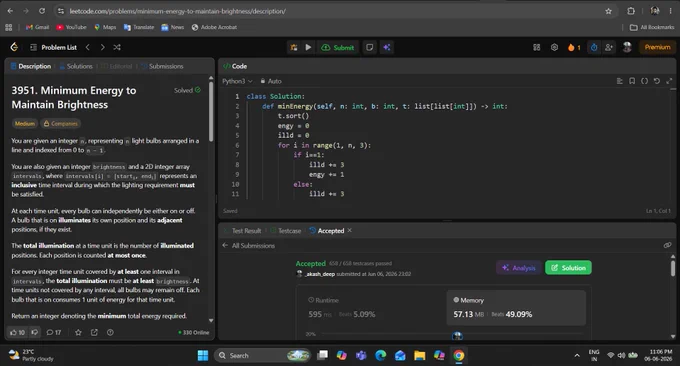Share the problem via share icon
This screenshot has width=680, height=366.
[94, 332]
